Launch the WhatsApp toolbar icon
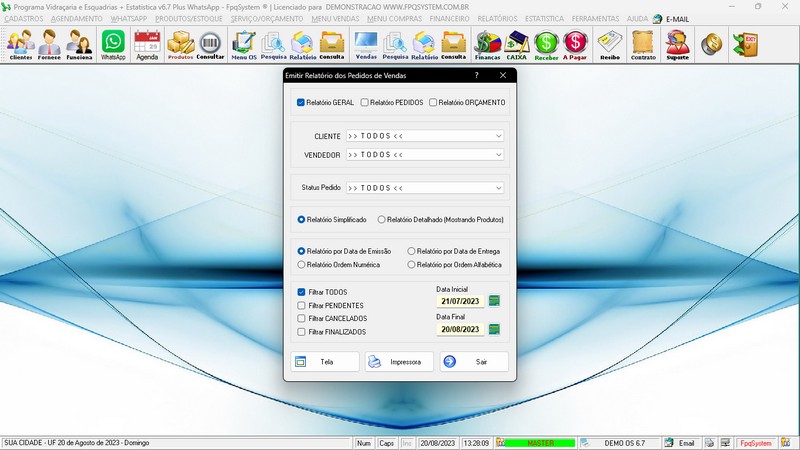Screen dimensions: 800x450 [113, 45]
